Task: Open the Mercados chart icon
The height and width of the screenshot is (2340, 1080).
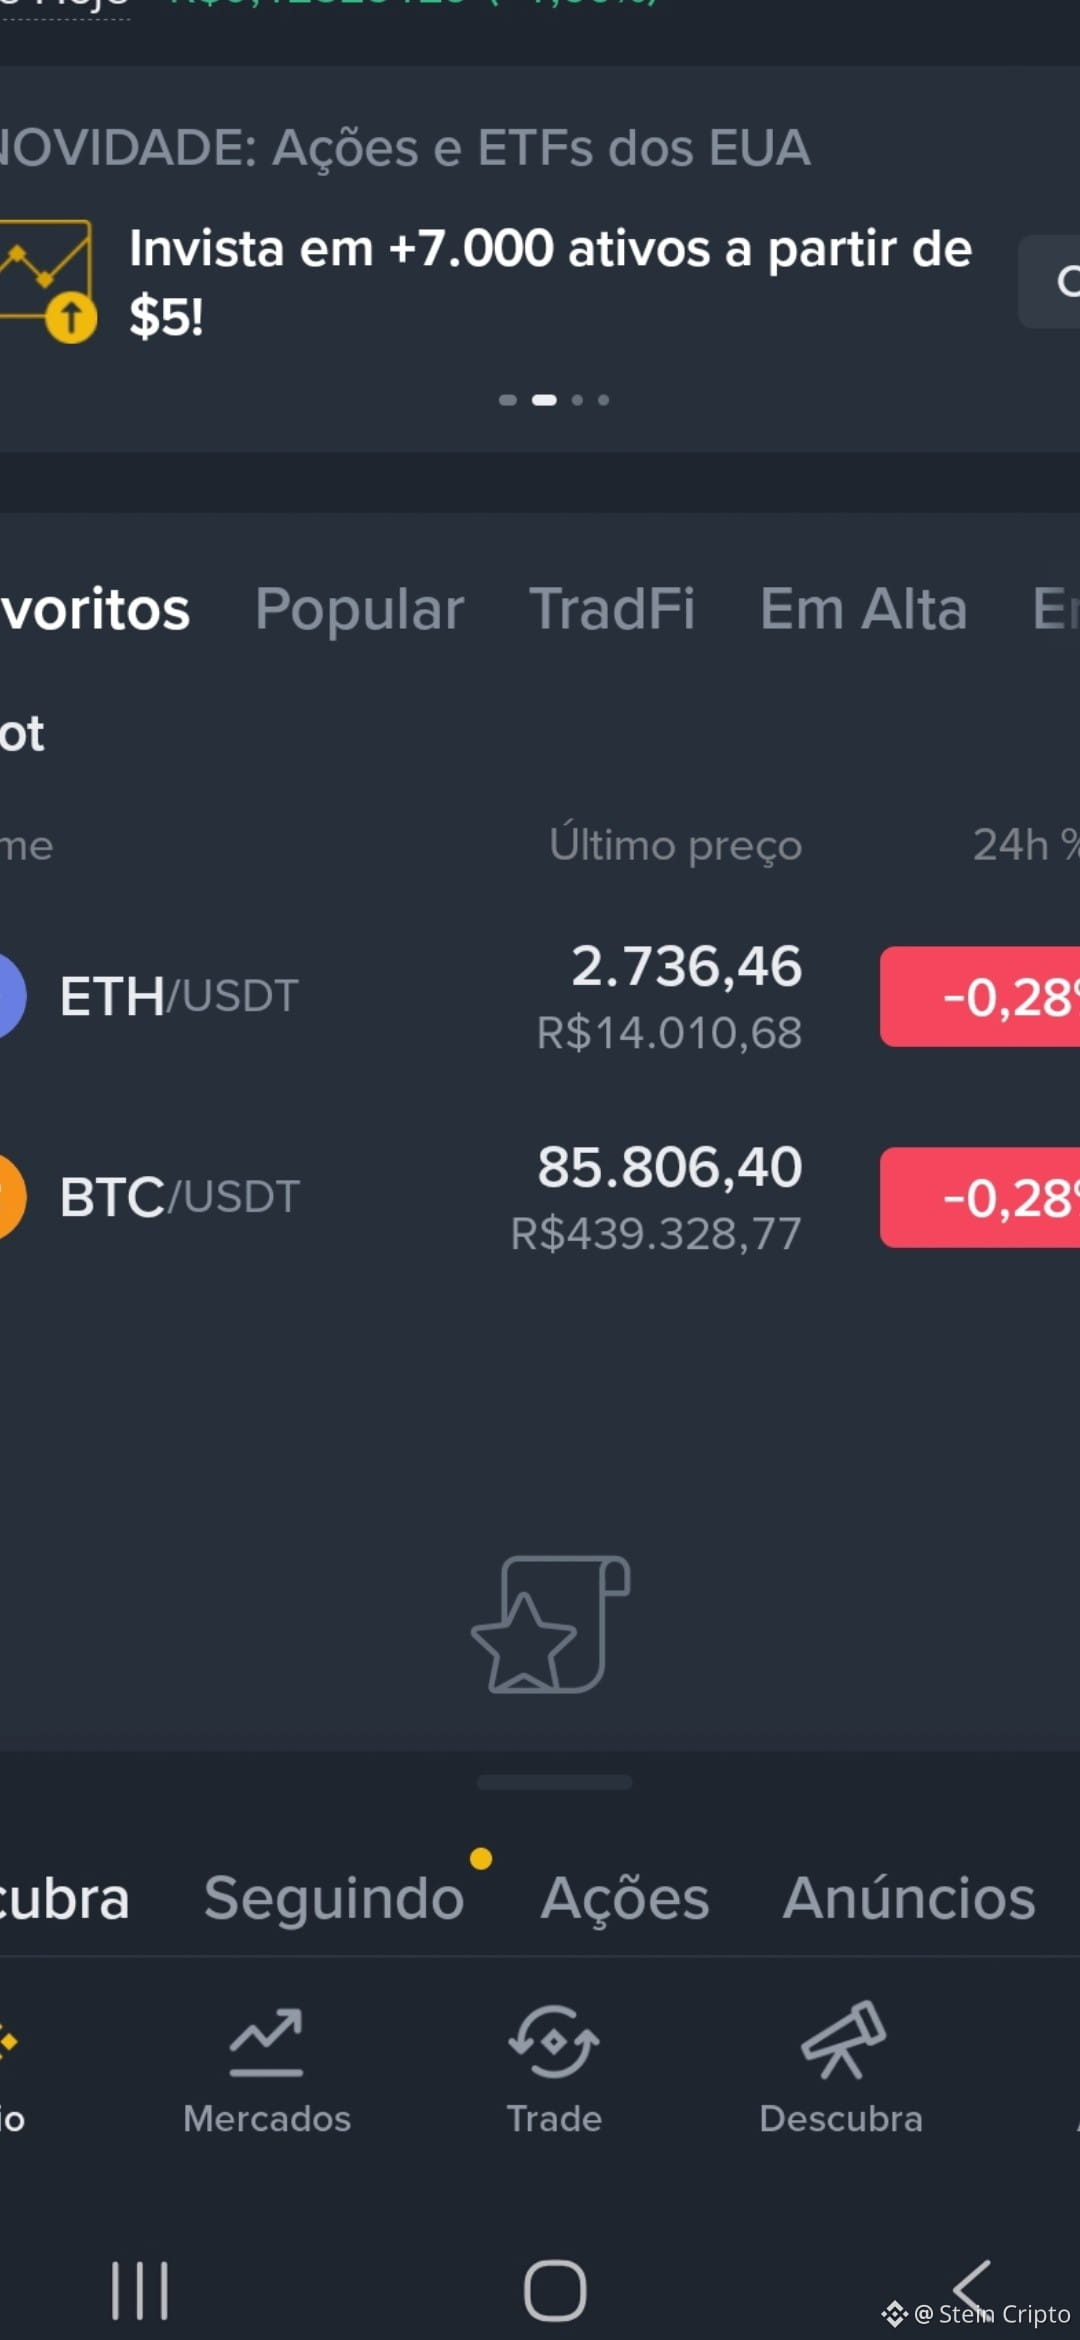Action: point(266,2042)
